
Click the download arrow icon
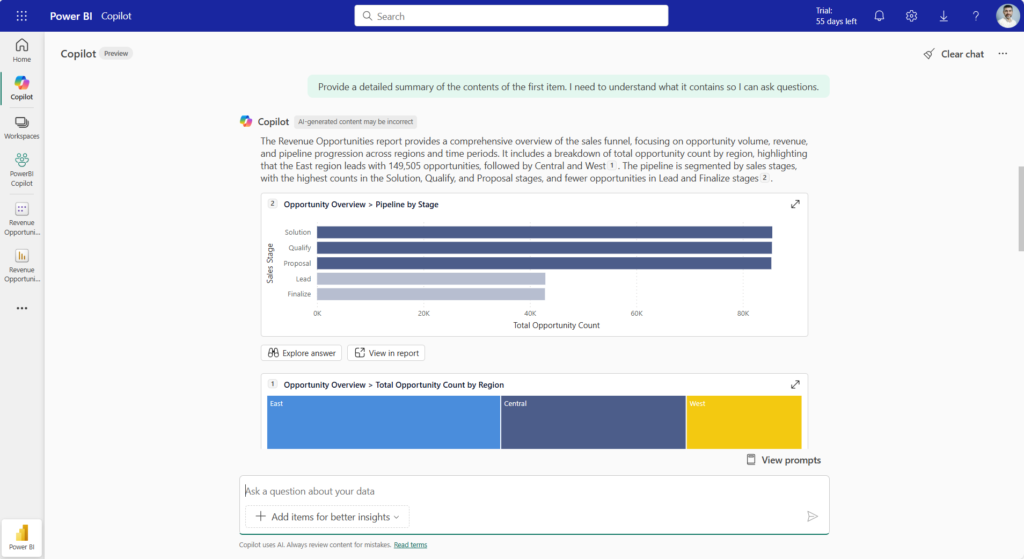click(944, 16)
